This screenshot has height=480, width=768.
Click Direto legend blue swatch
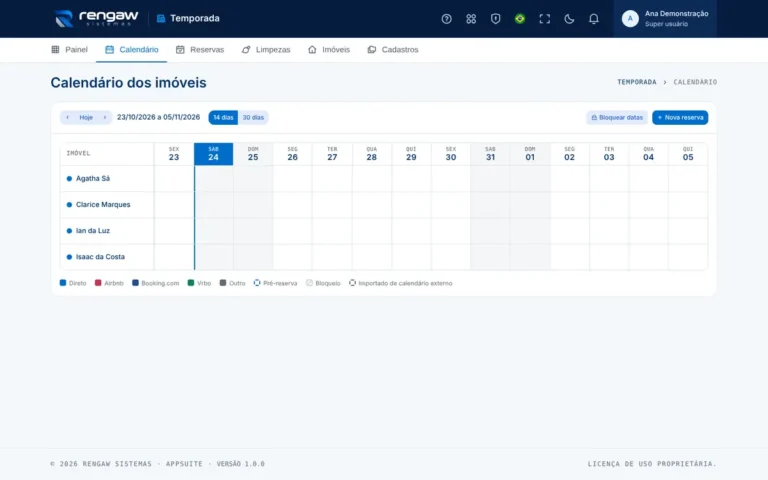click(x=63, y=283)
